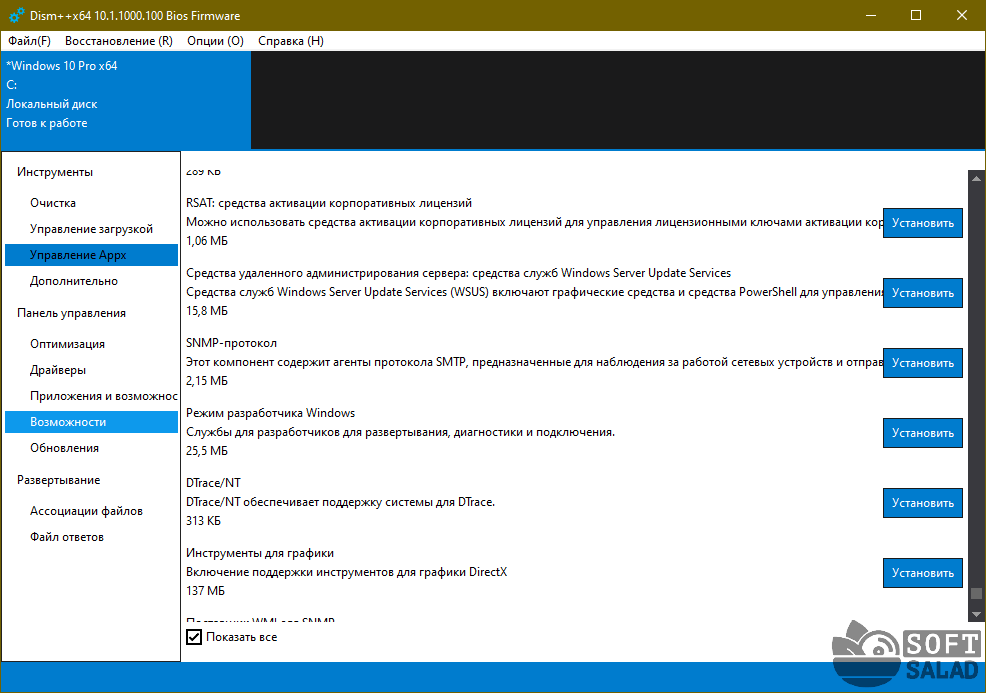Minimize the Dism++ window
Viewport: 986px width, 693px height.
pyautogui.click(x=871, y=15)
